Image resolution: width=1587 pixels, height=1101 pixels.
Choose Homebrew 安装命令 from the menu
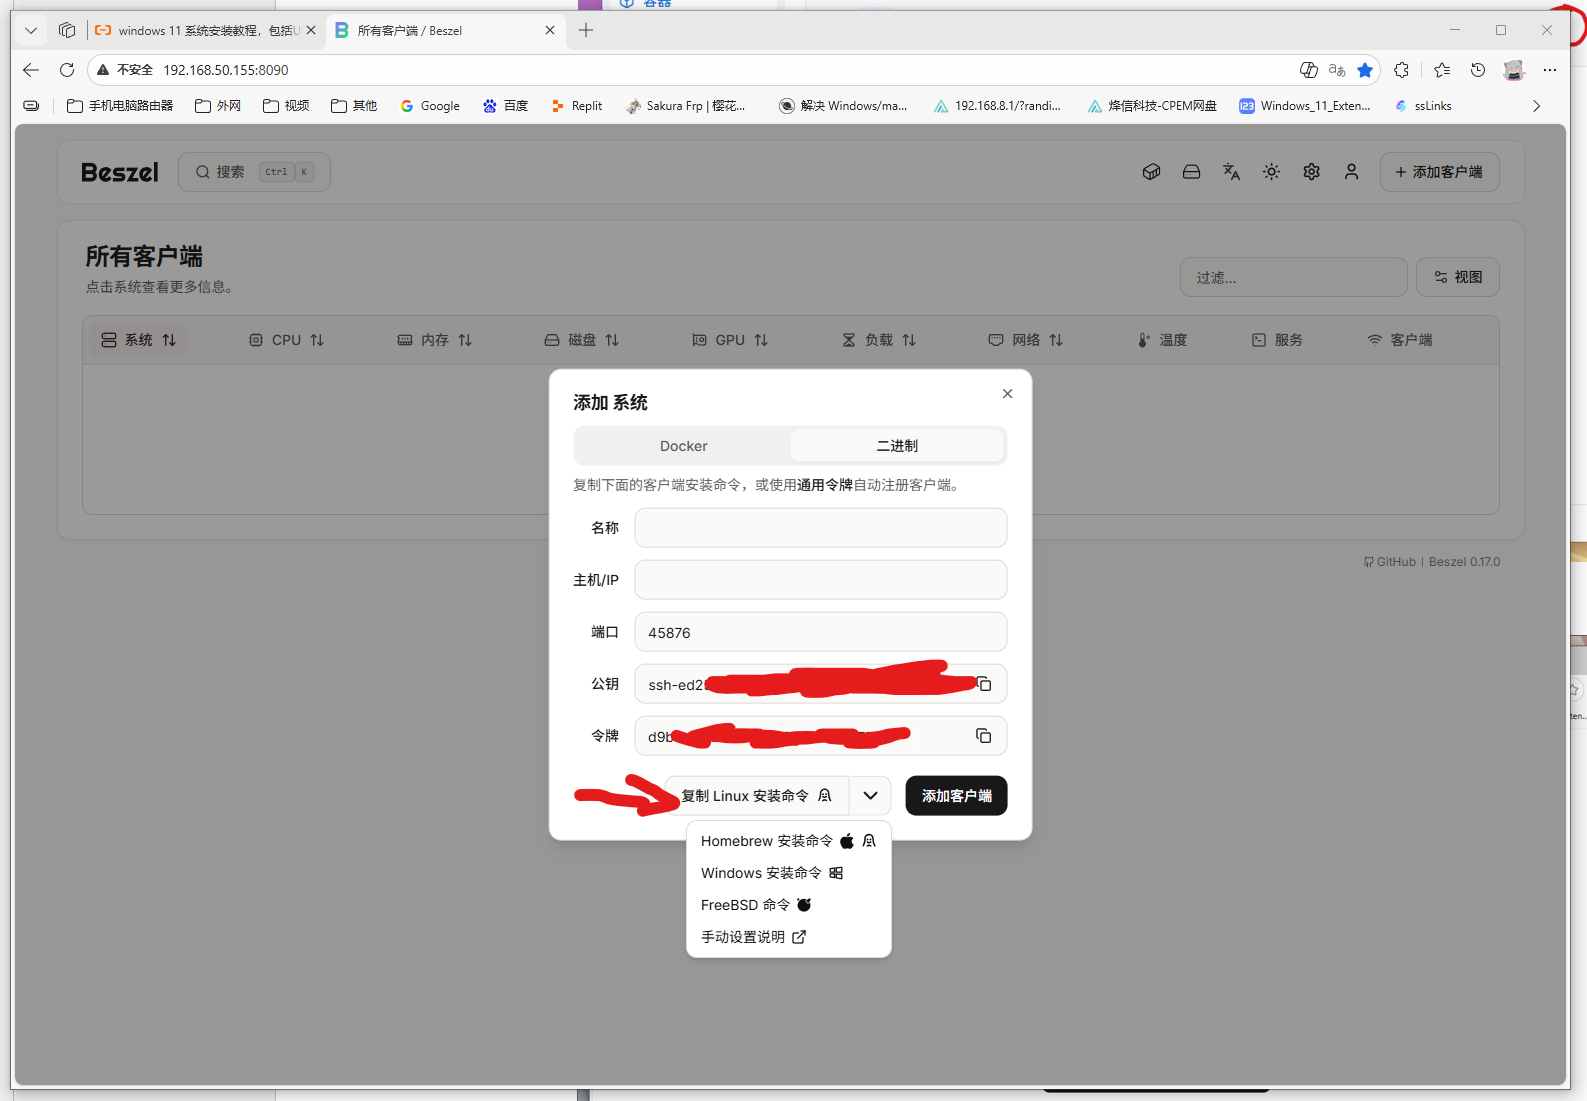tap(788, 841)
